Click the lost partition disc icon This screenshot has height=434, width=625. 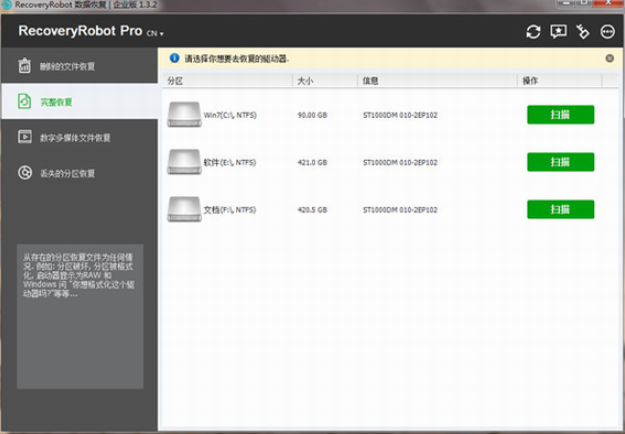[25, 173]
